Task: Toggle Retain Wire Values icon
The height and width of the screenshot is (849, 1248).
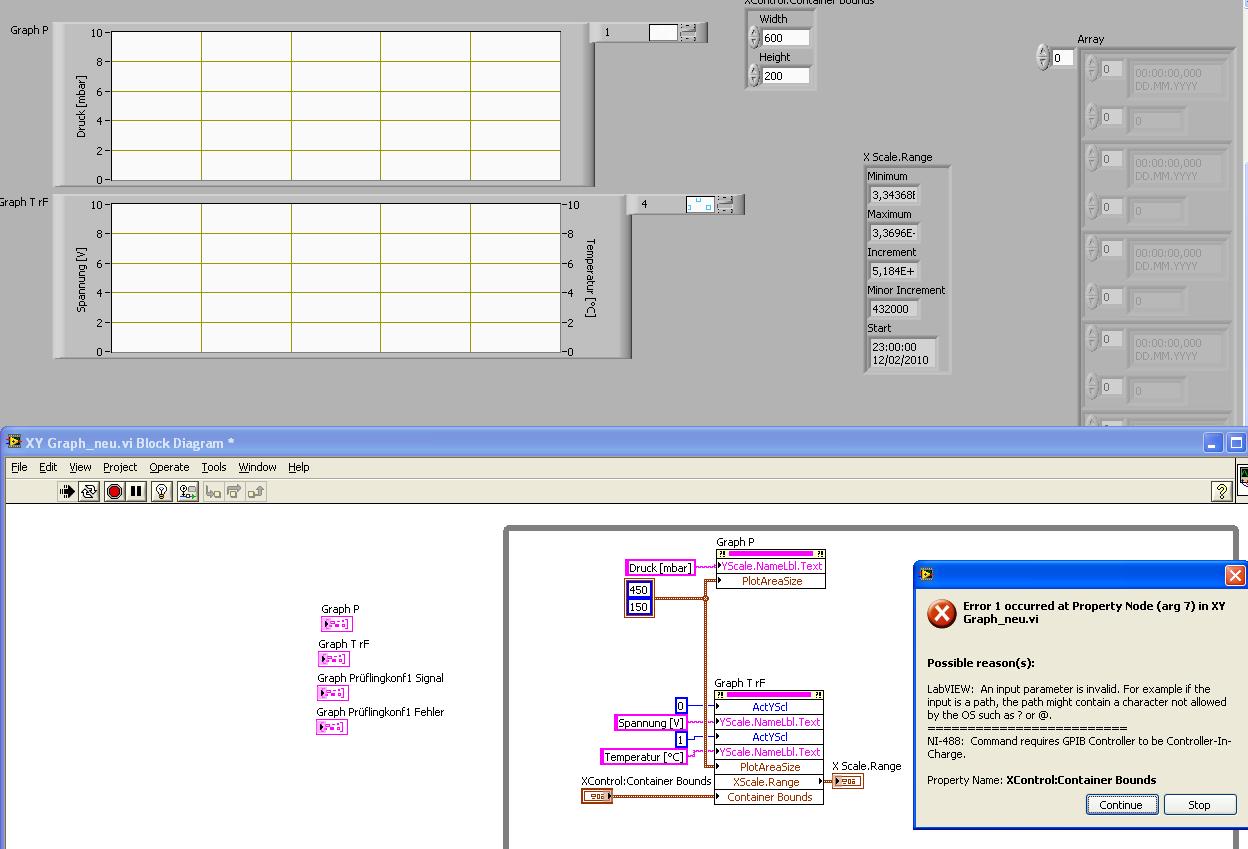Action: pos(187,491)
